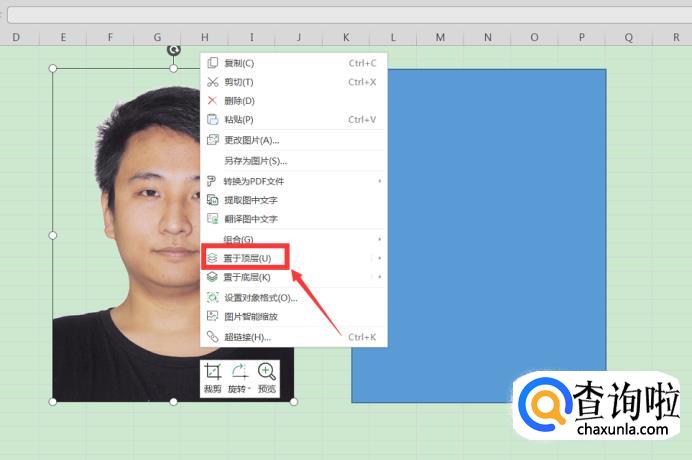
Task: Click the formula bar input field
Action: [350, 15]
